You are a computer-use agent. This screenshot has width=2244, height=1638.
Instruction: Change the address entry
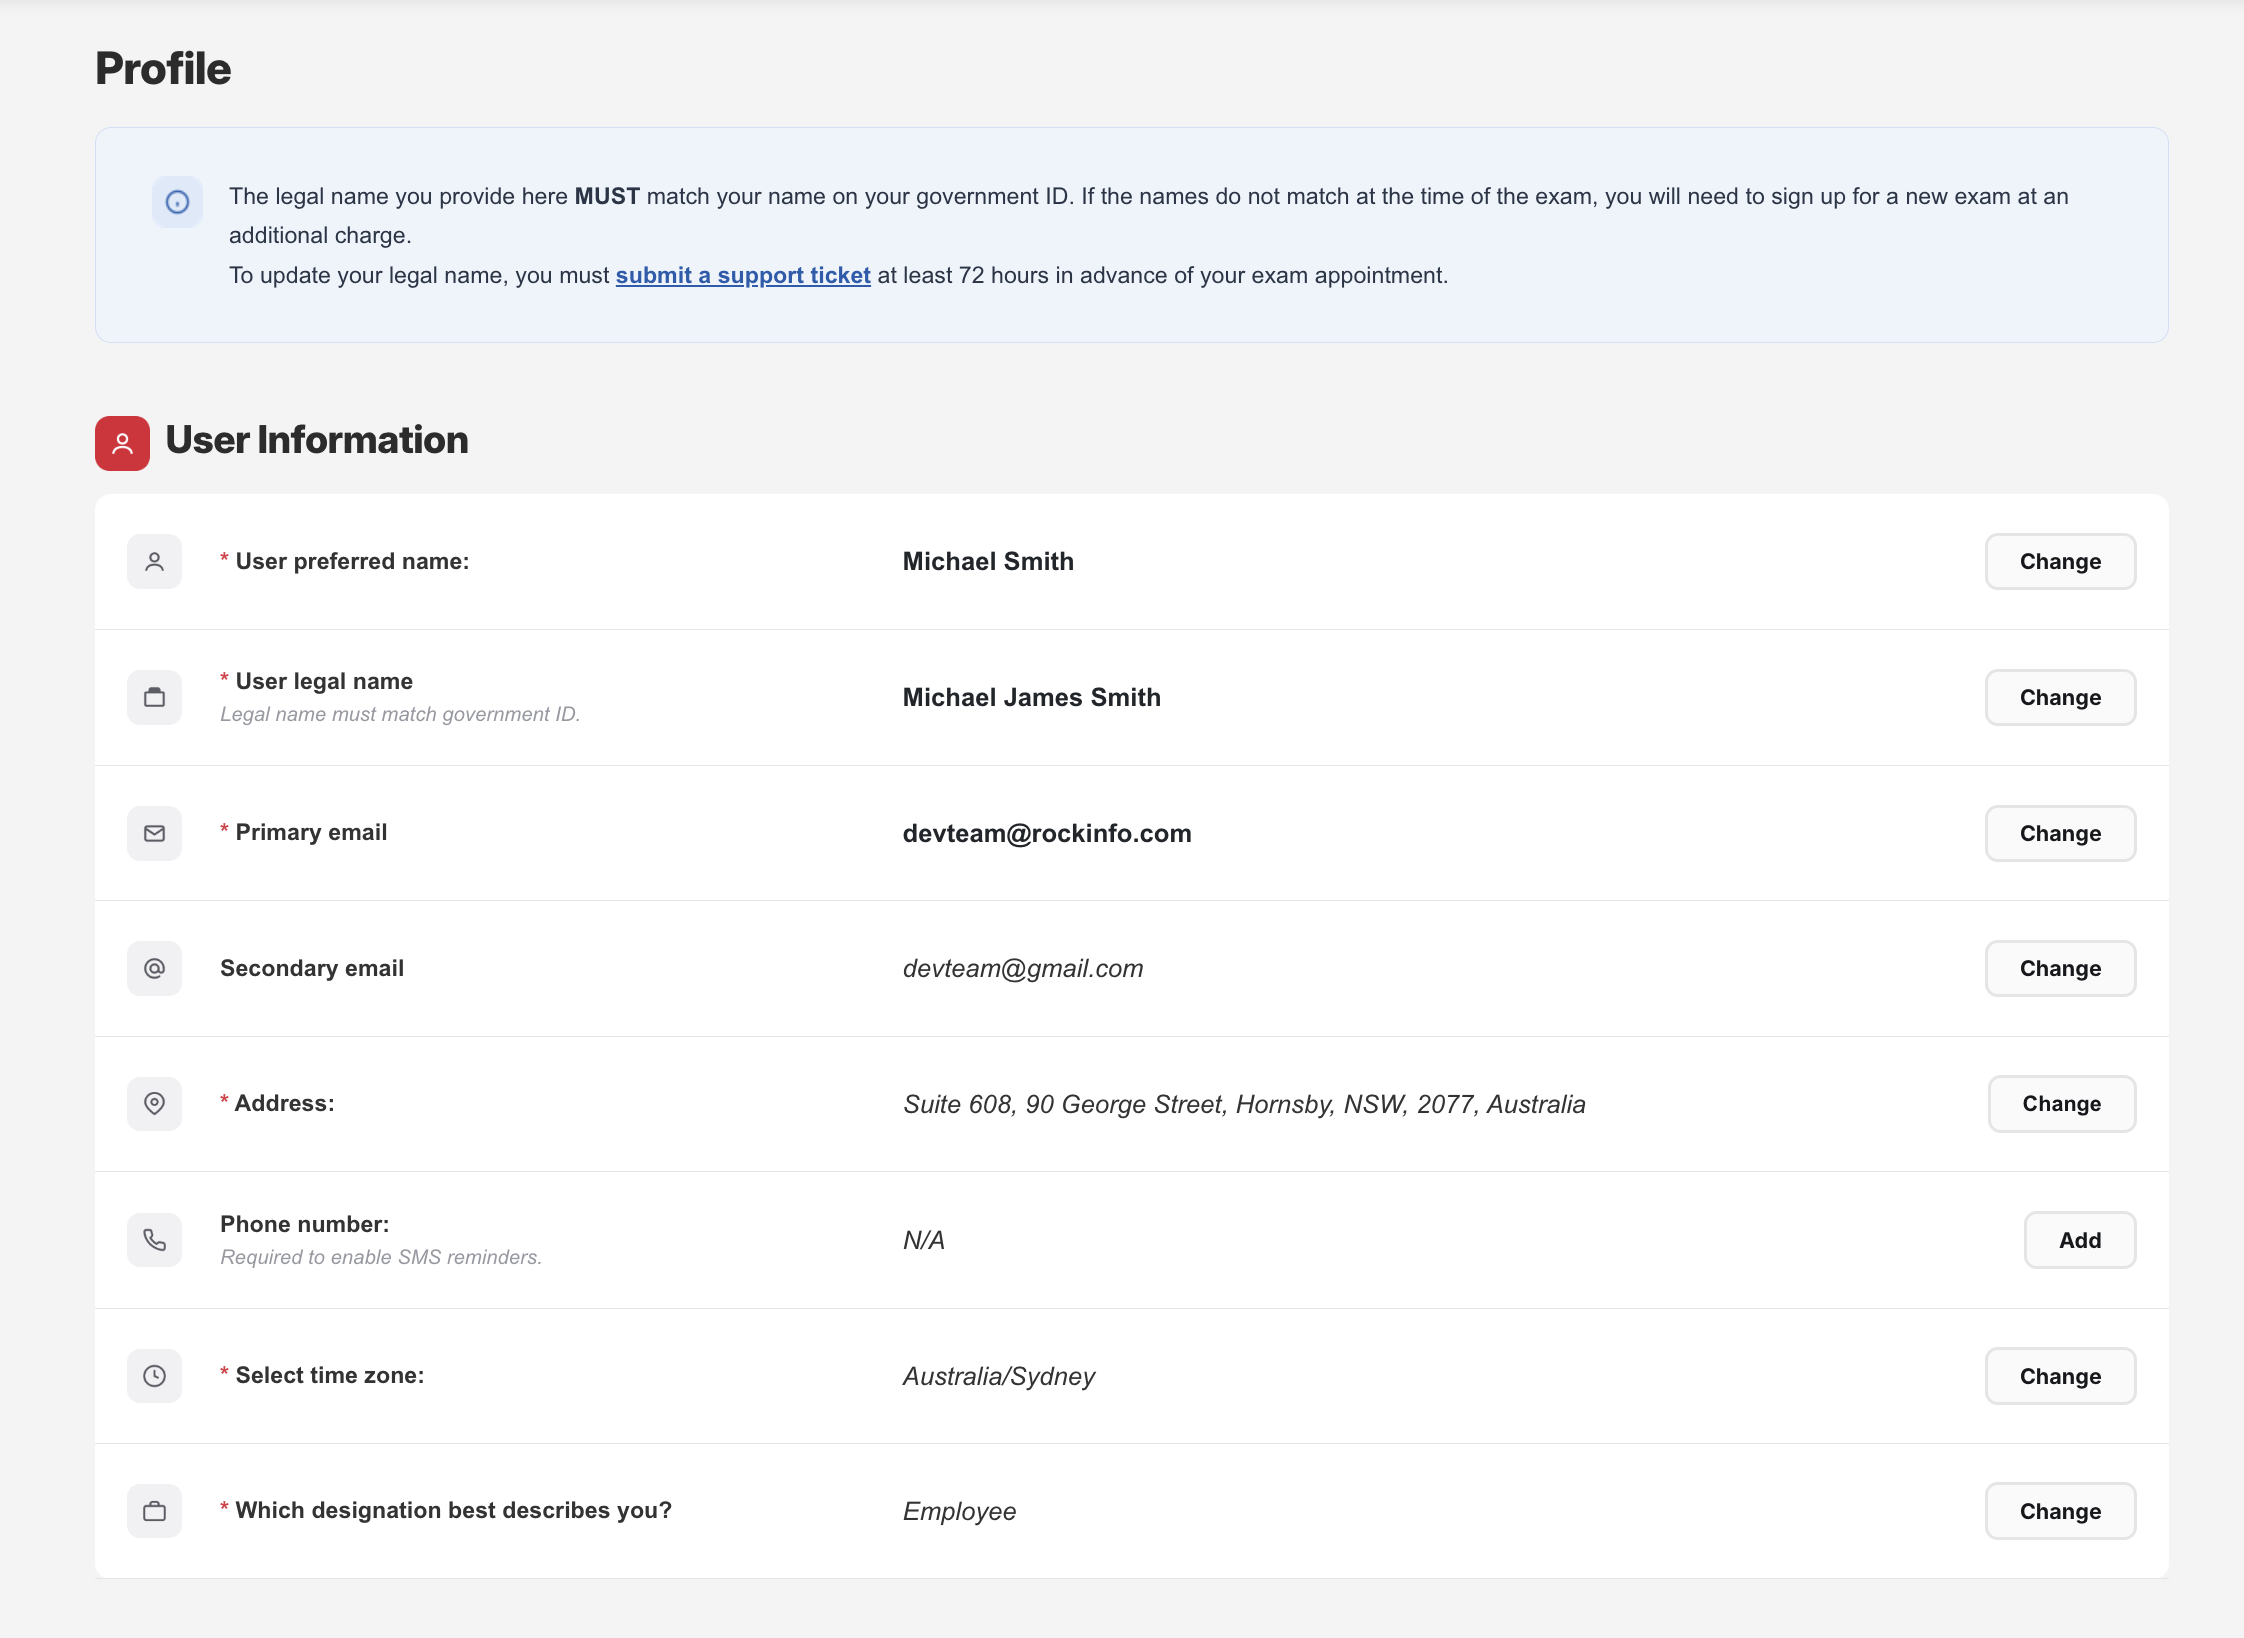[x=2062, y=1104]
